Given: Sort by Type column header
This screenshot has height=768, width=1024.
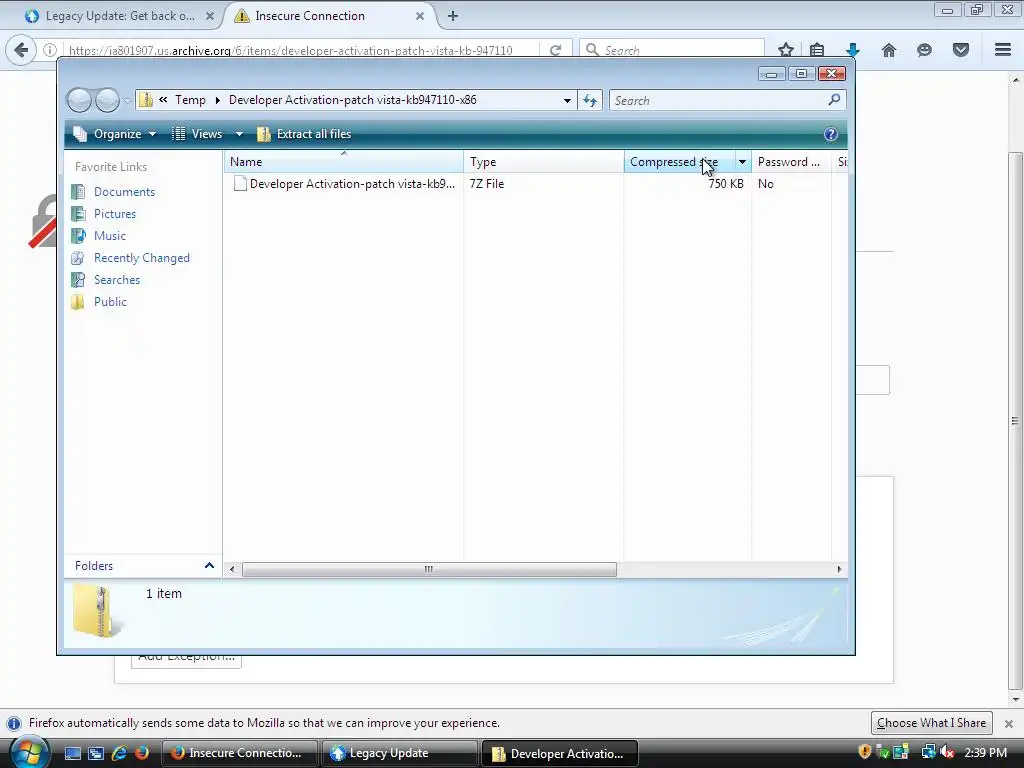Looking at the screenshot, I should [x=543, y=162].
